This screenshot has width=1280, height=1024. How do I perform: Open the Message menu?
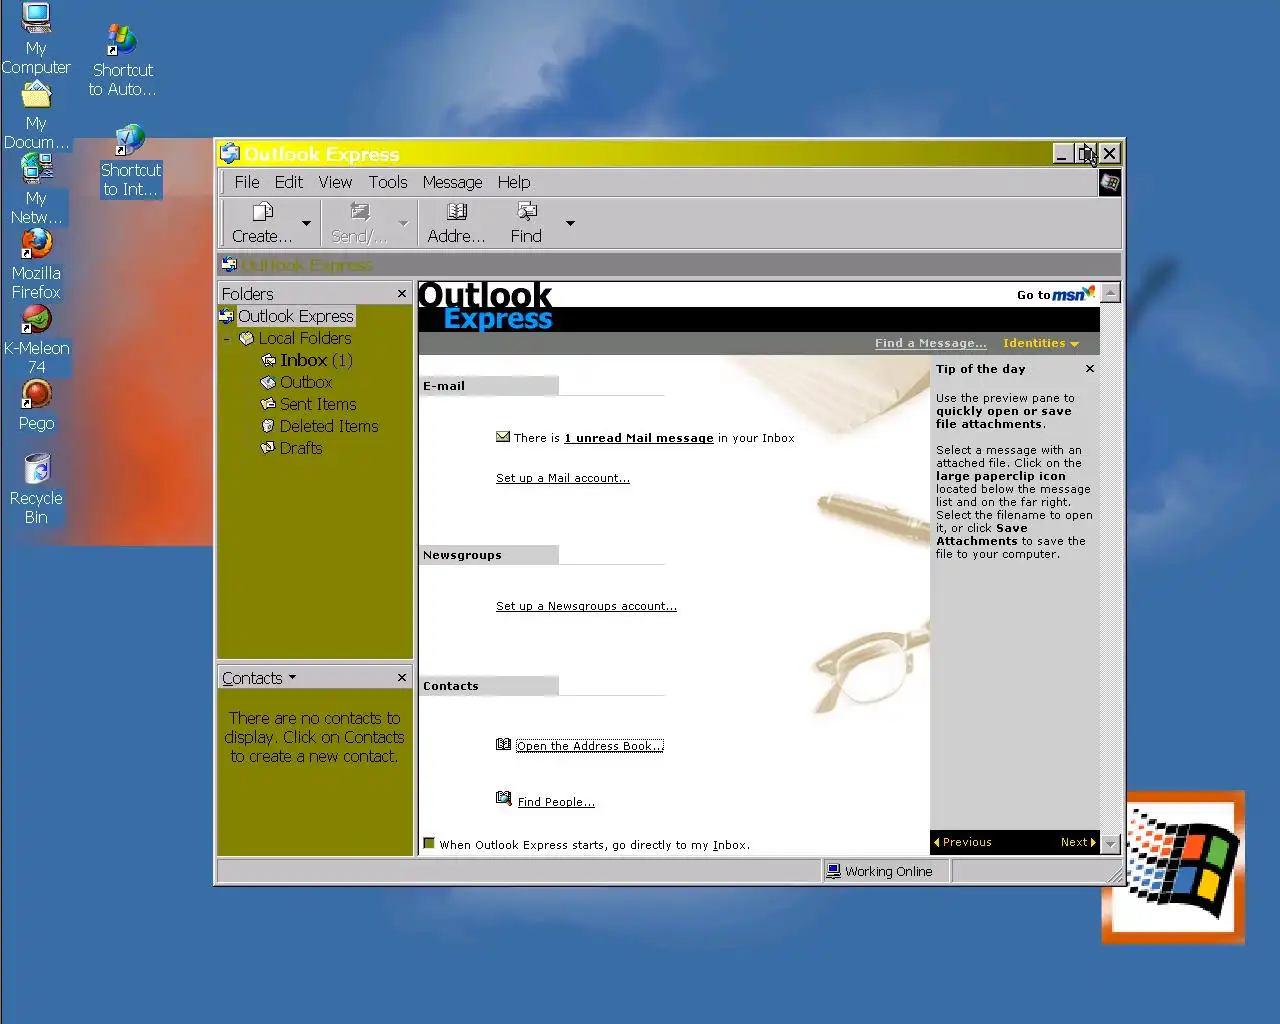tap(452, 182)
